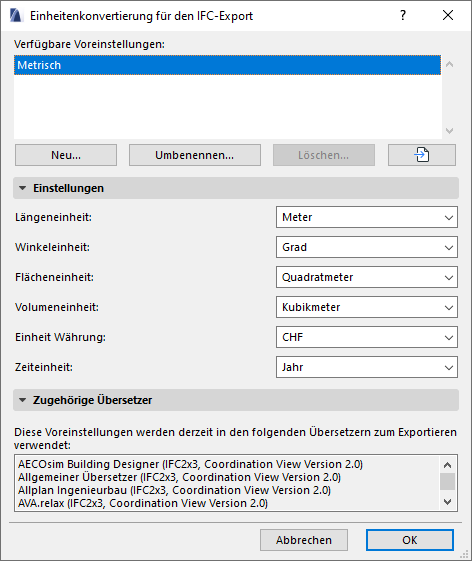472x561 pixels.
Task: Close the Einheitenkonvertierung dialog
Action: (448, 15)
